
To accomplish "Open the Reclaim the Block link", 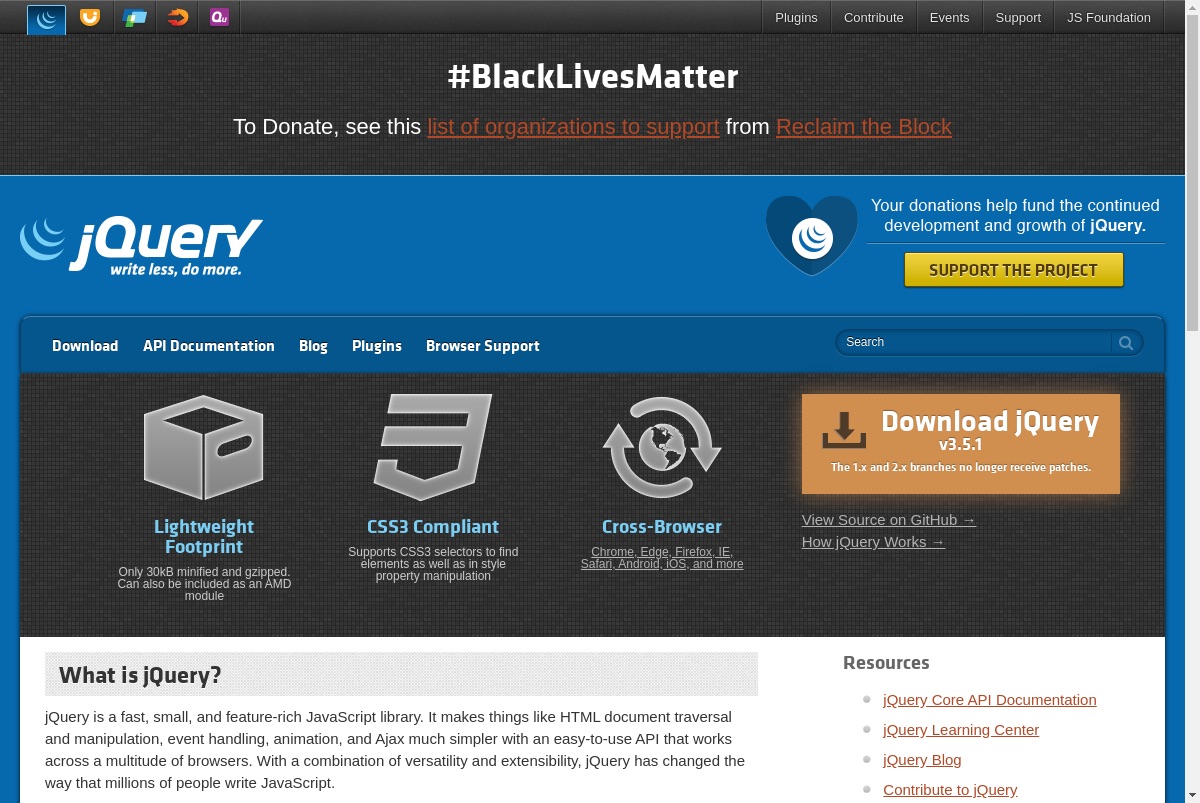I will click(x=864, y=127).
